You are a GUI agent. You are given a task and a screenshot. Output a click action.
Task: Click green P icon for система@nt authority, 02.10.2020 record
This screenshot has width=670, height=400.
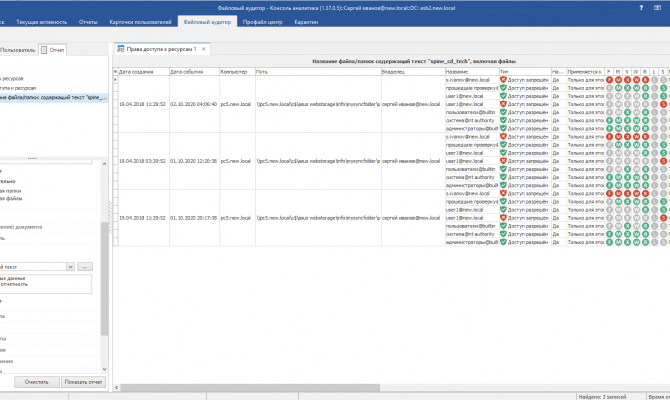click(x=609, y=121)
